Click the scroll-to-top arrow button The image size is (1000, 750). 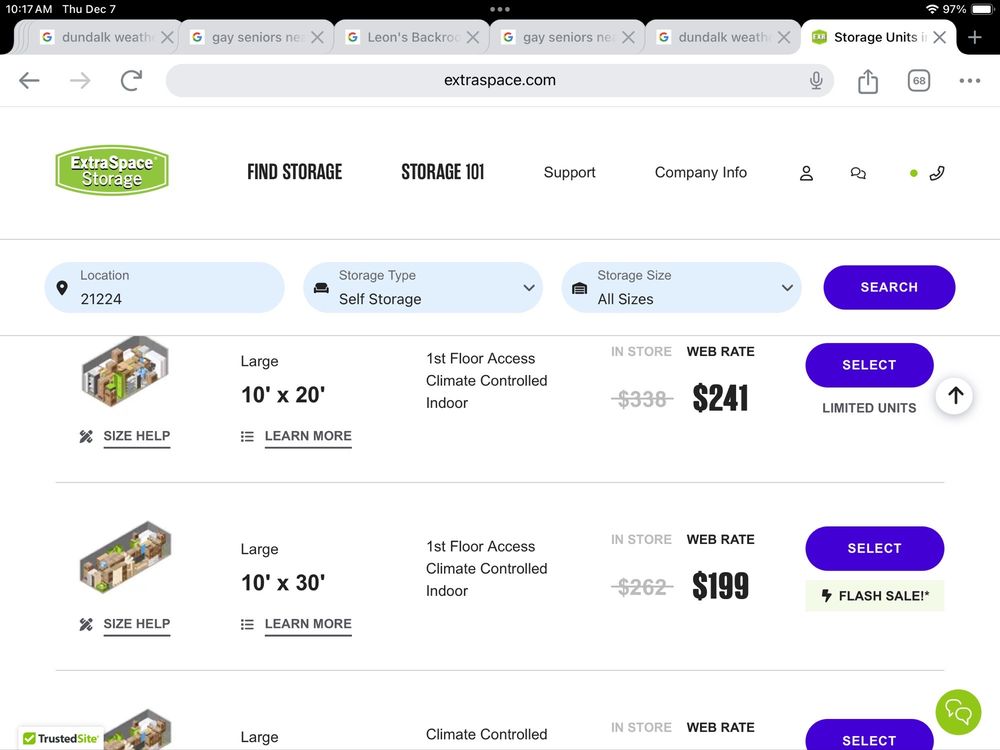coord(955,396)
